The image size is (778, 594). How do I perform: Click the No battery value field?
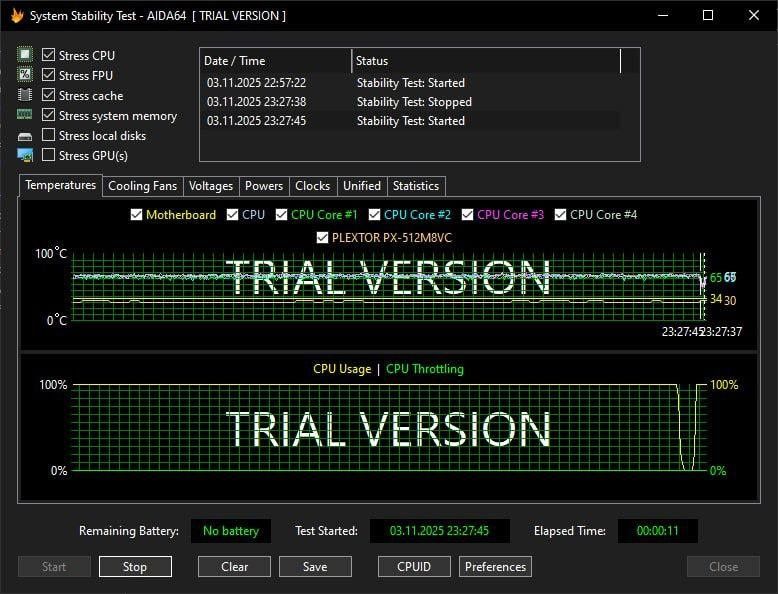[231, 531]
